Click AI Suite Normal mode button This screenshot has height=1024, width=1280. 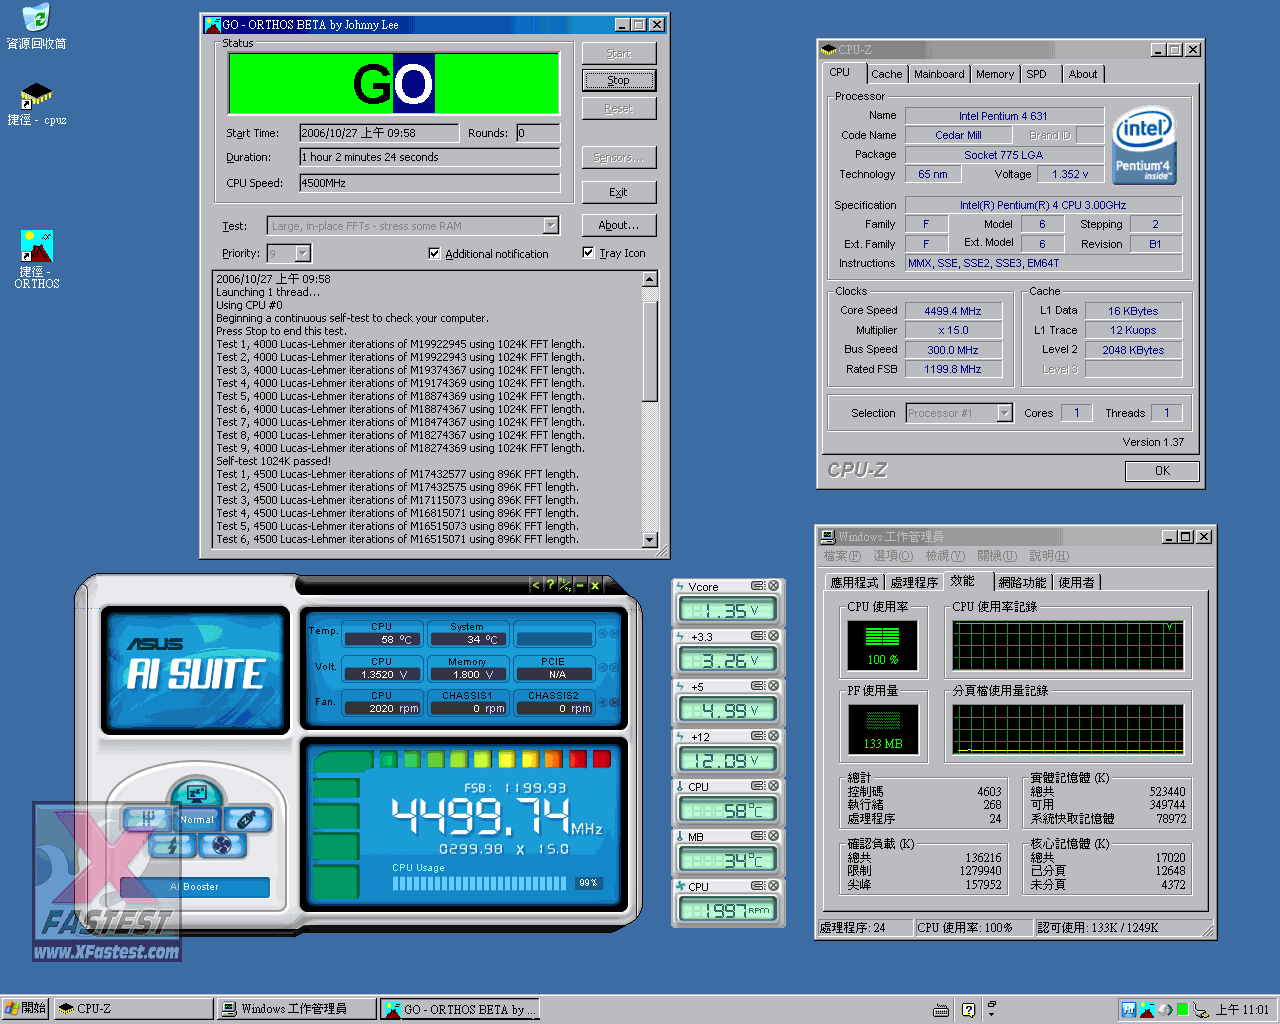(197, 820)
